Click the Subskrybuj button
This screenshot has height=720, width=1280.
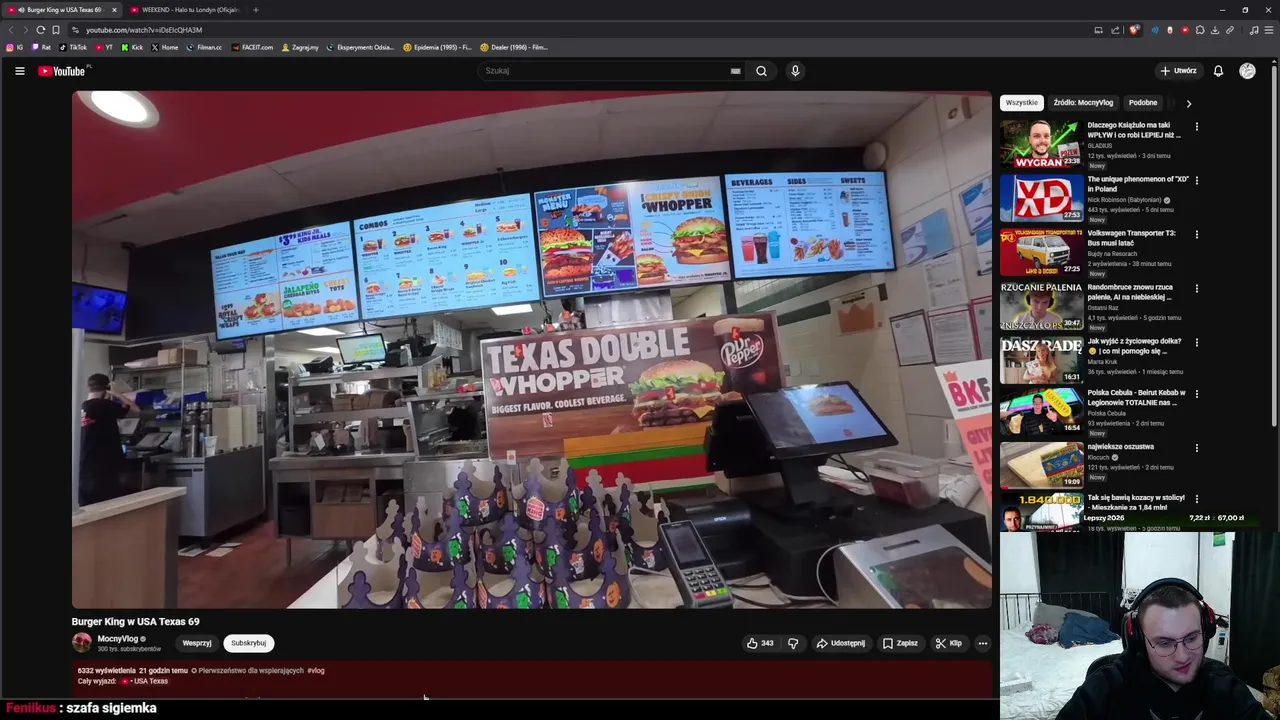click(249, 643)
